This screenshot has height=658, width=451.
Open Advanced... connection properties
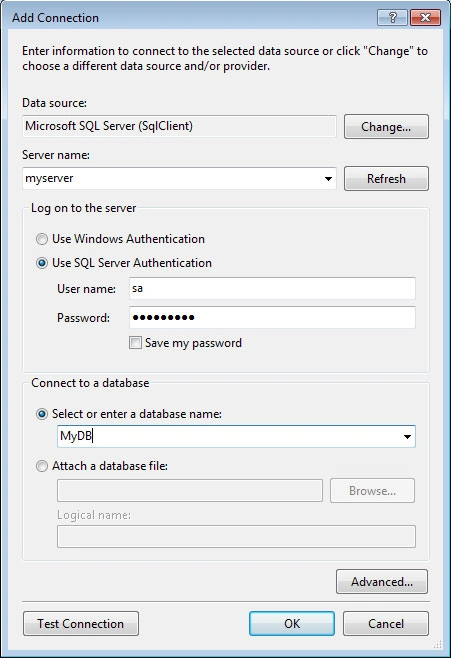[x=382, y=582]
